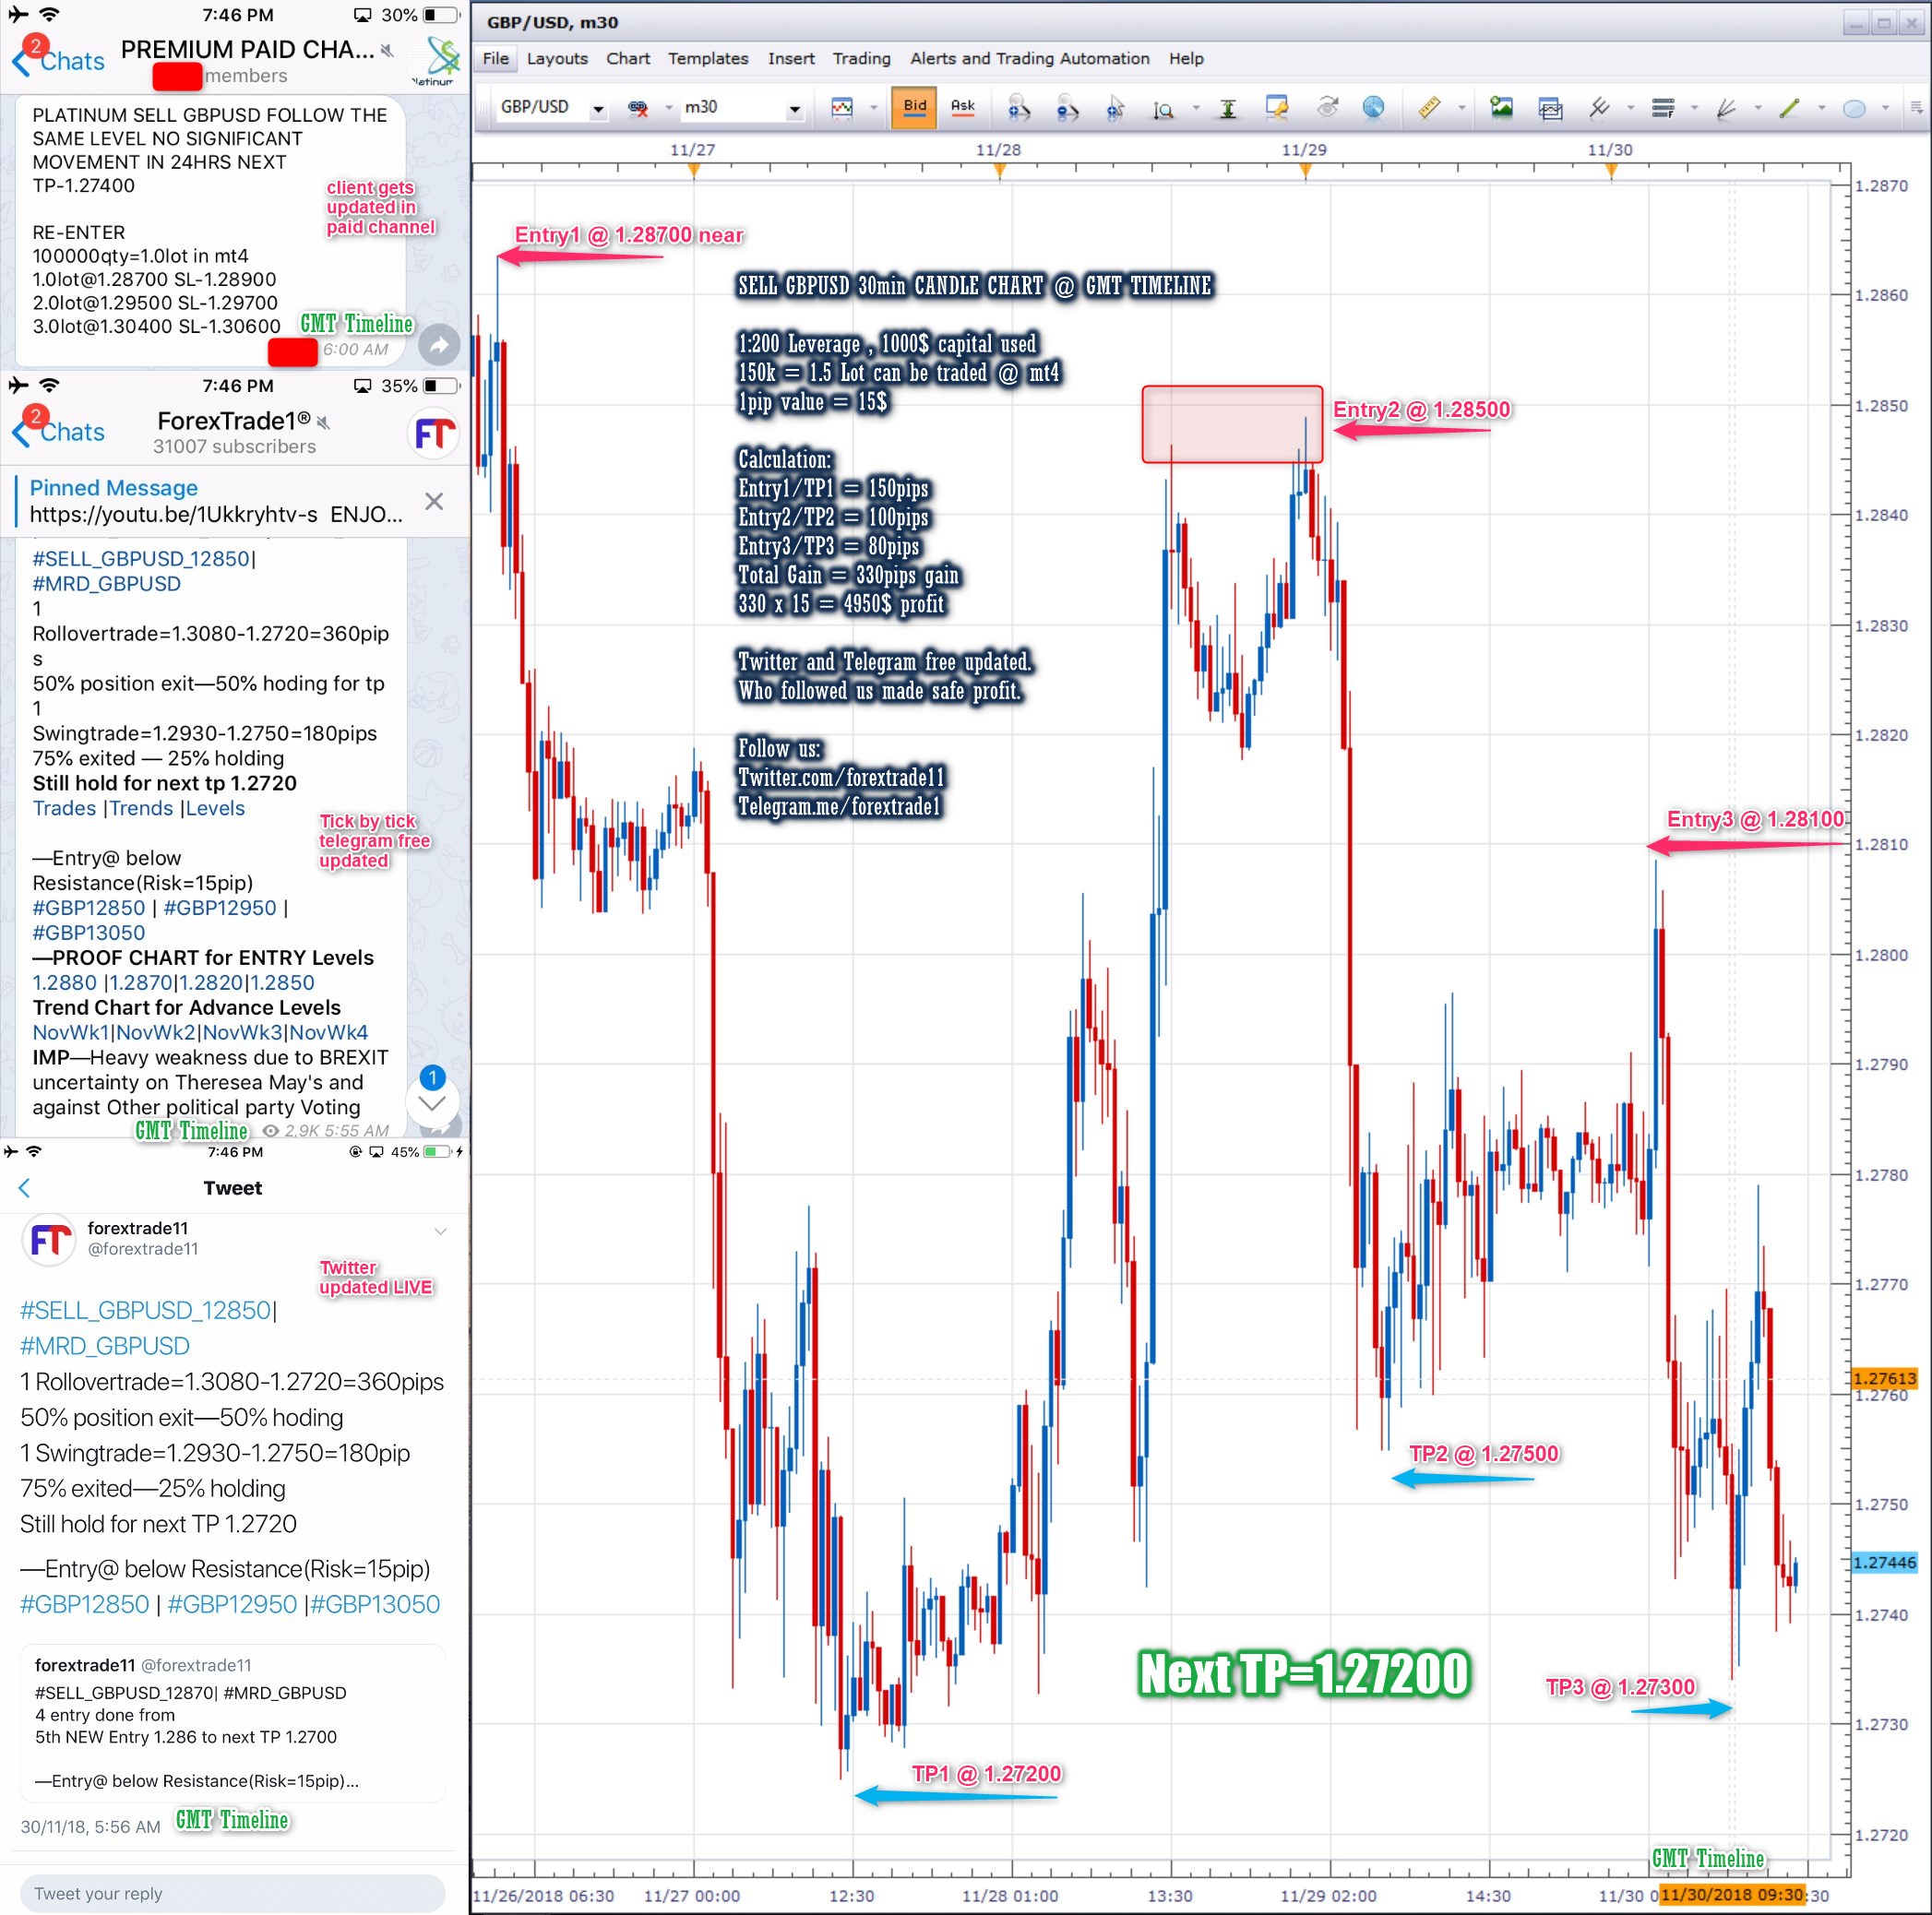Screen dimensions: 1932x1915
Task: Open the Insert menu
Action: coord(791,59)
